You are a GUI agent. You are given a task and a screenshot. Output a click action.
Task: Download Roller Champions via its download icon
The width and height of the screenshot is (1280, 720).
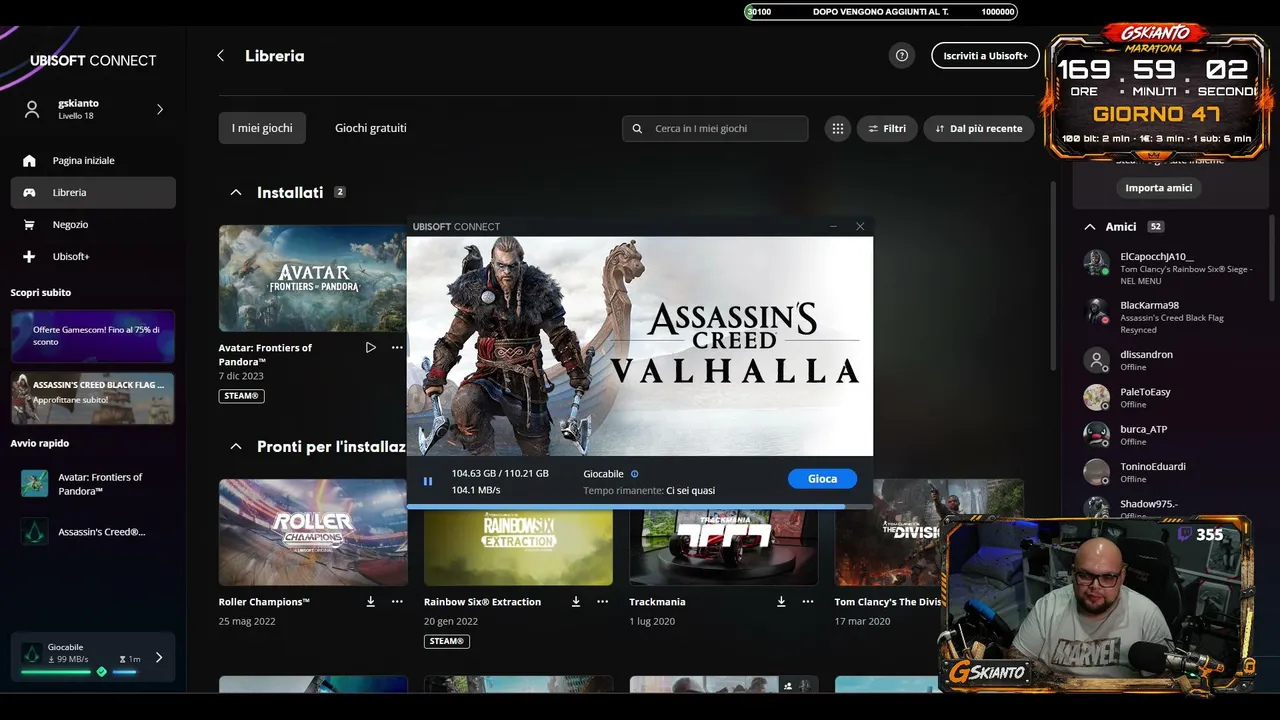(371, 602)
